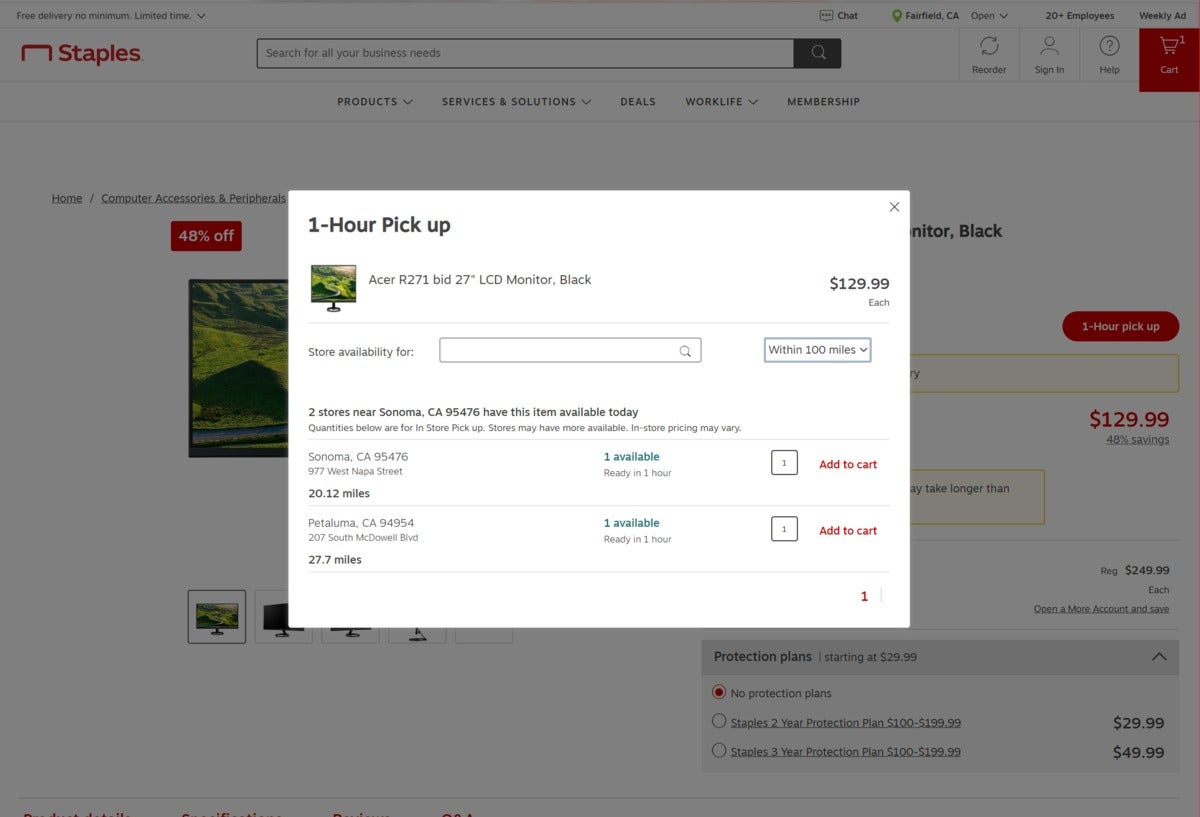Select No protection plans radio option
The image size is (1200, 817).
(719, 692)
